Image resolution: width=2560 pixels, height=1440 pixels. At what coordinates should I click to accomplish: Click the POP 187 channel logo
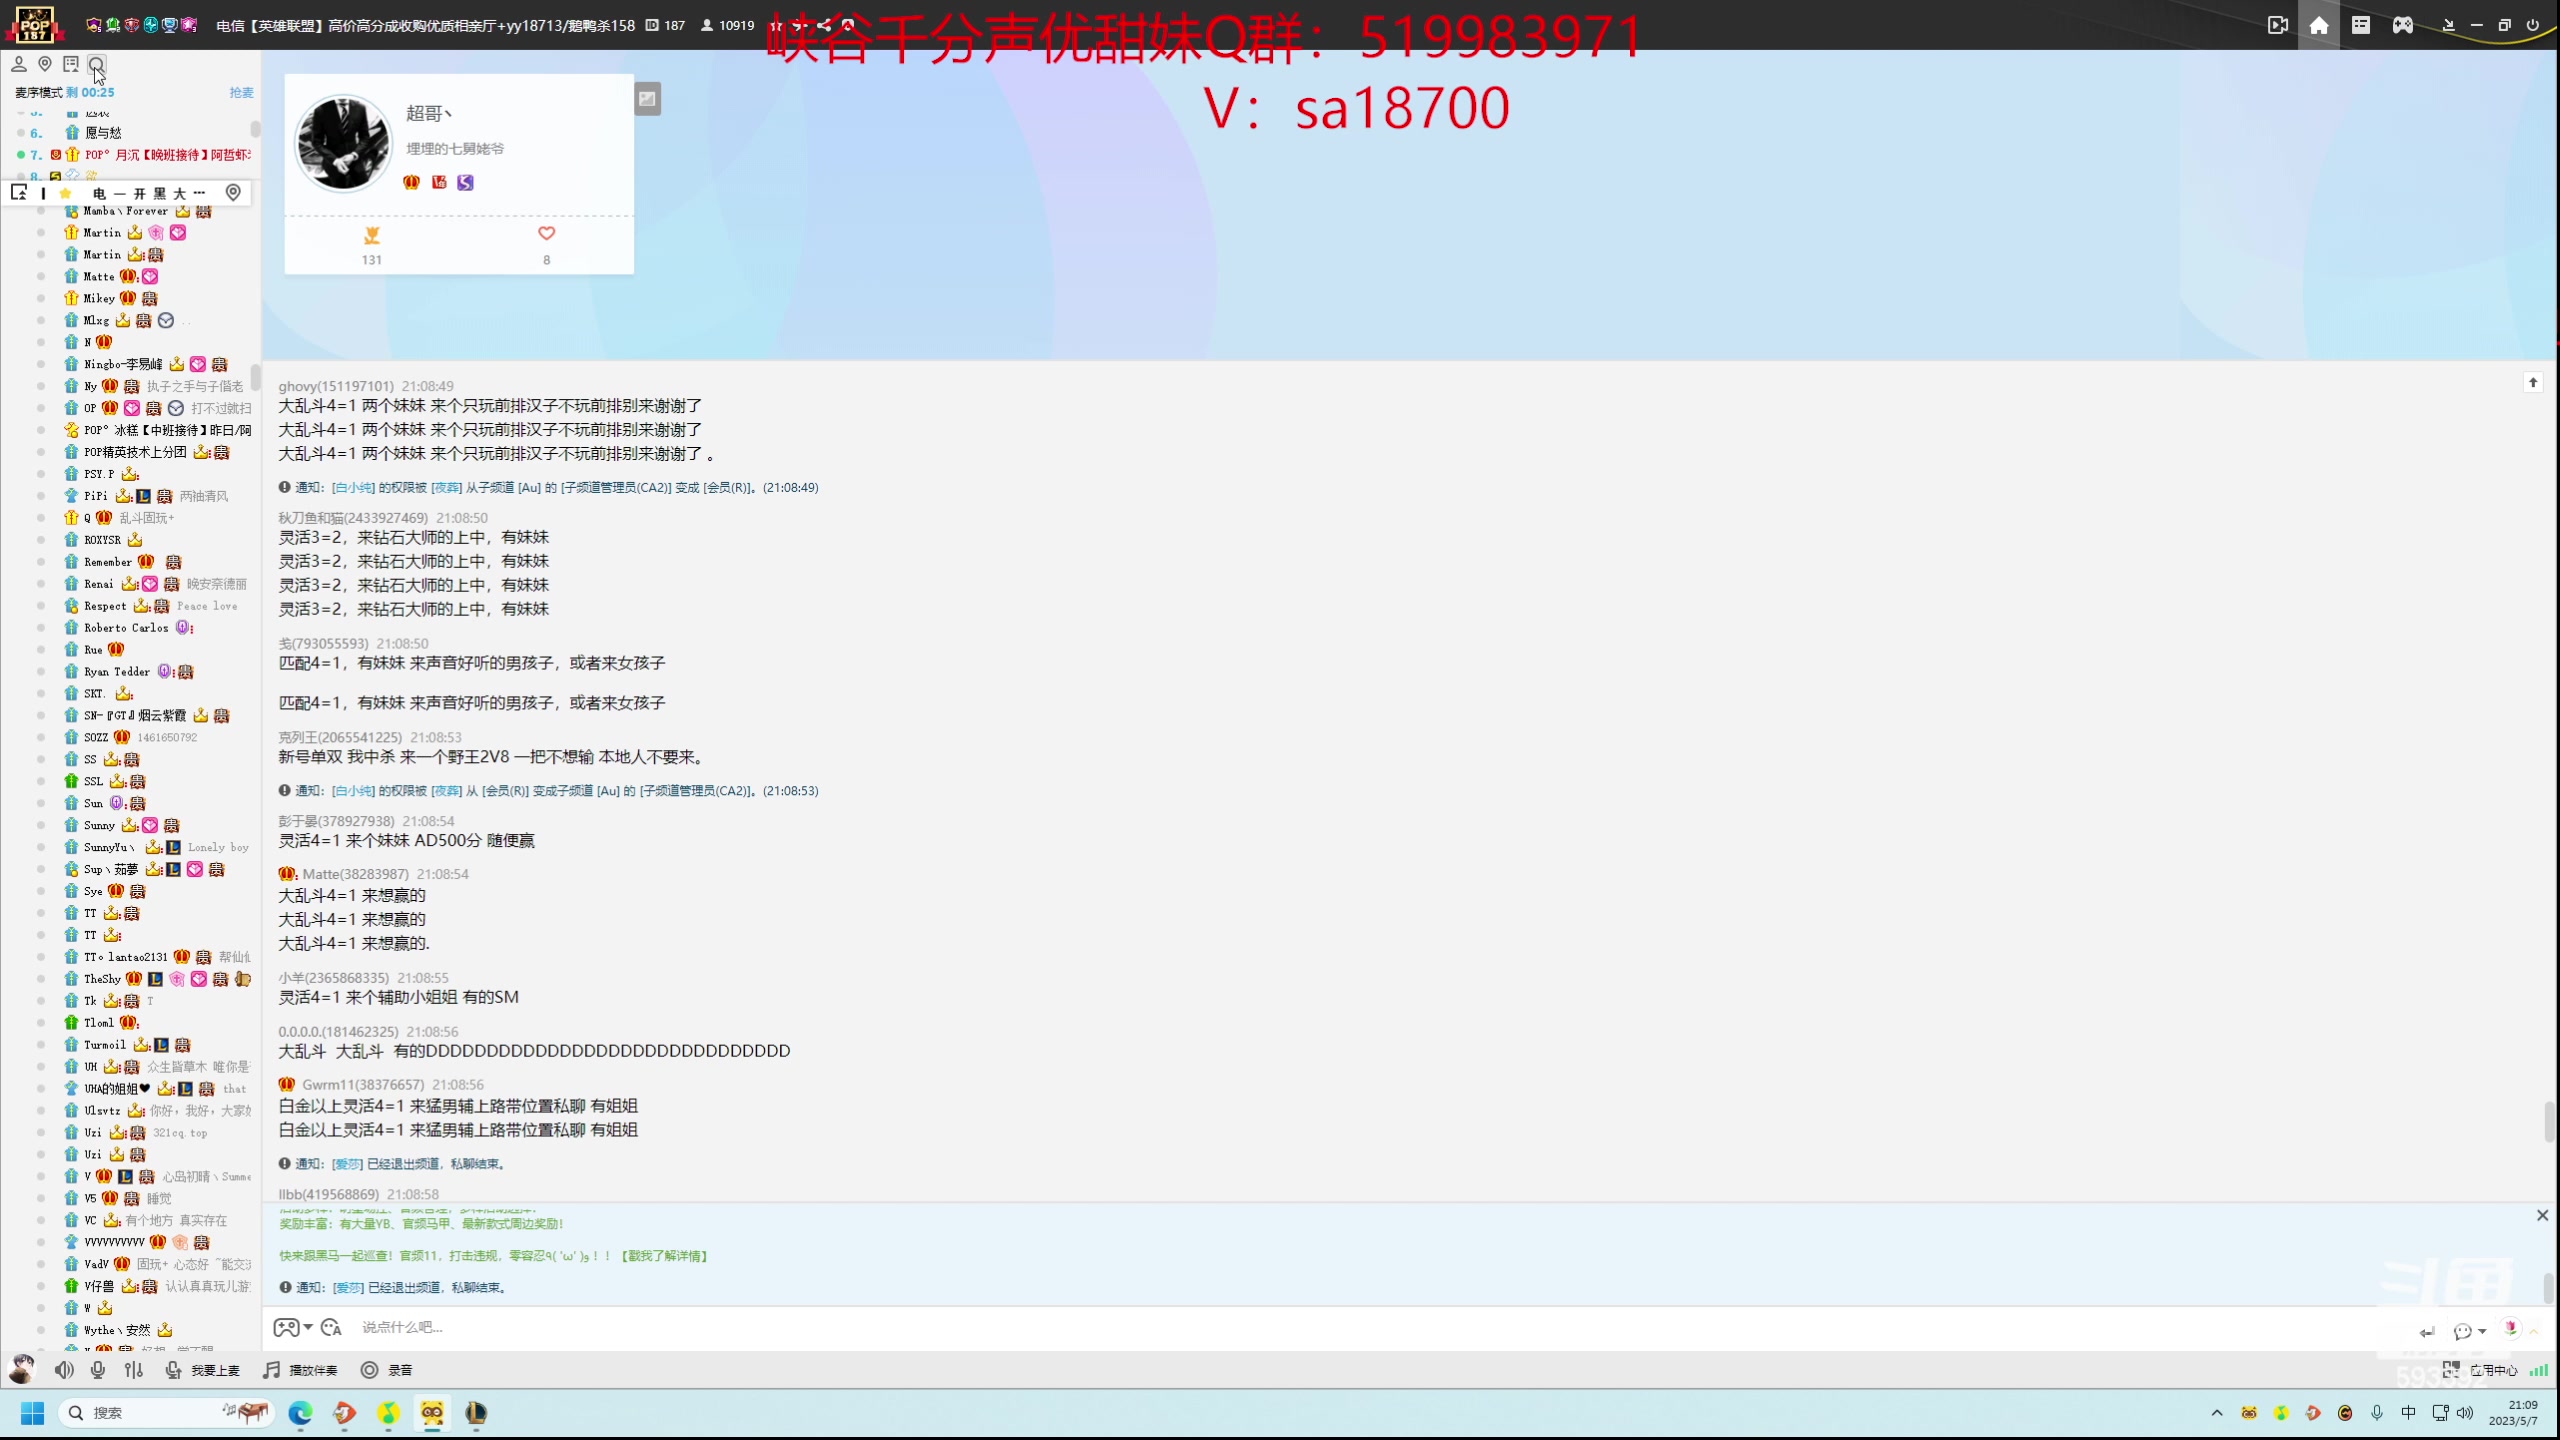(34, 24)
